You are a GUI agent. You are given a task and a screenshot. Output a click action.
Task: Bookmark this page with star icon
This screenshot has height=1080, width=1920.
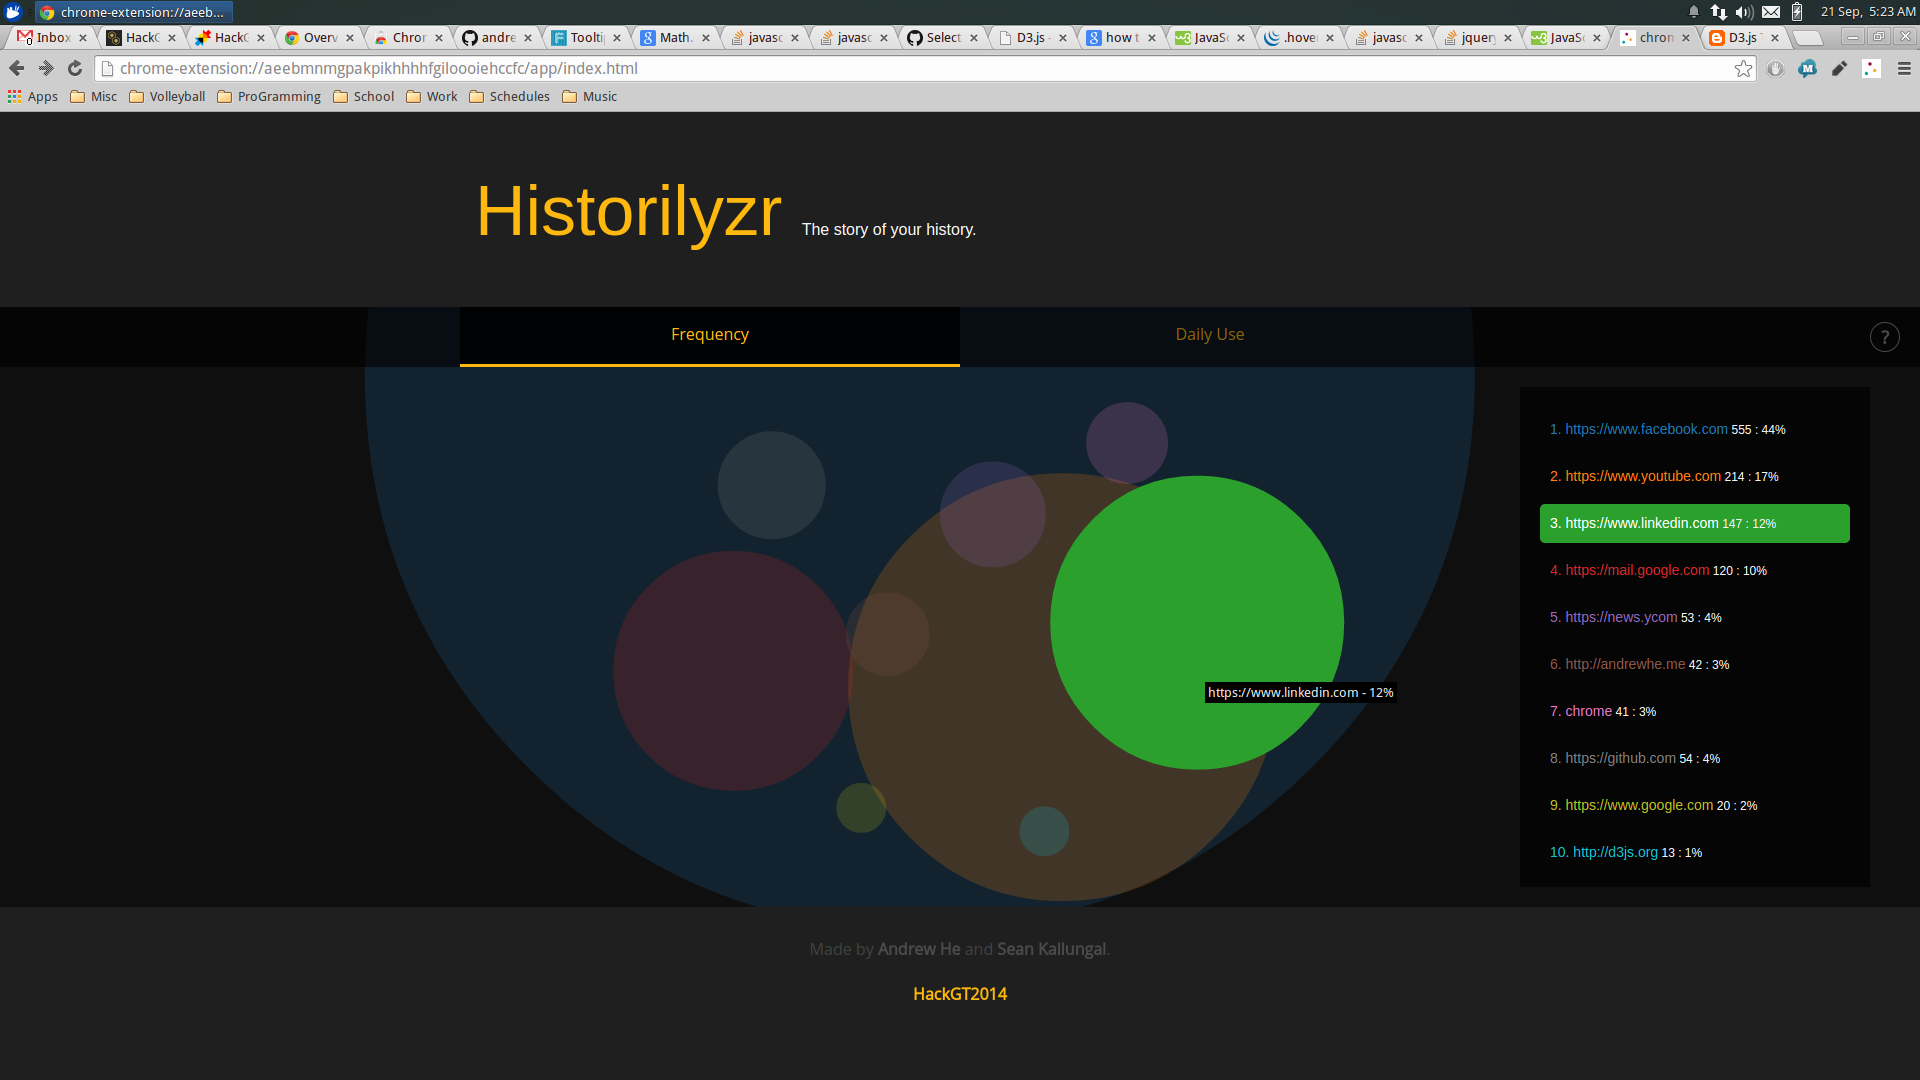point(1743,68)
